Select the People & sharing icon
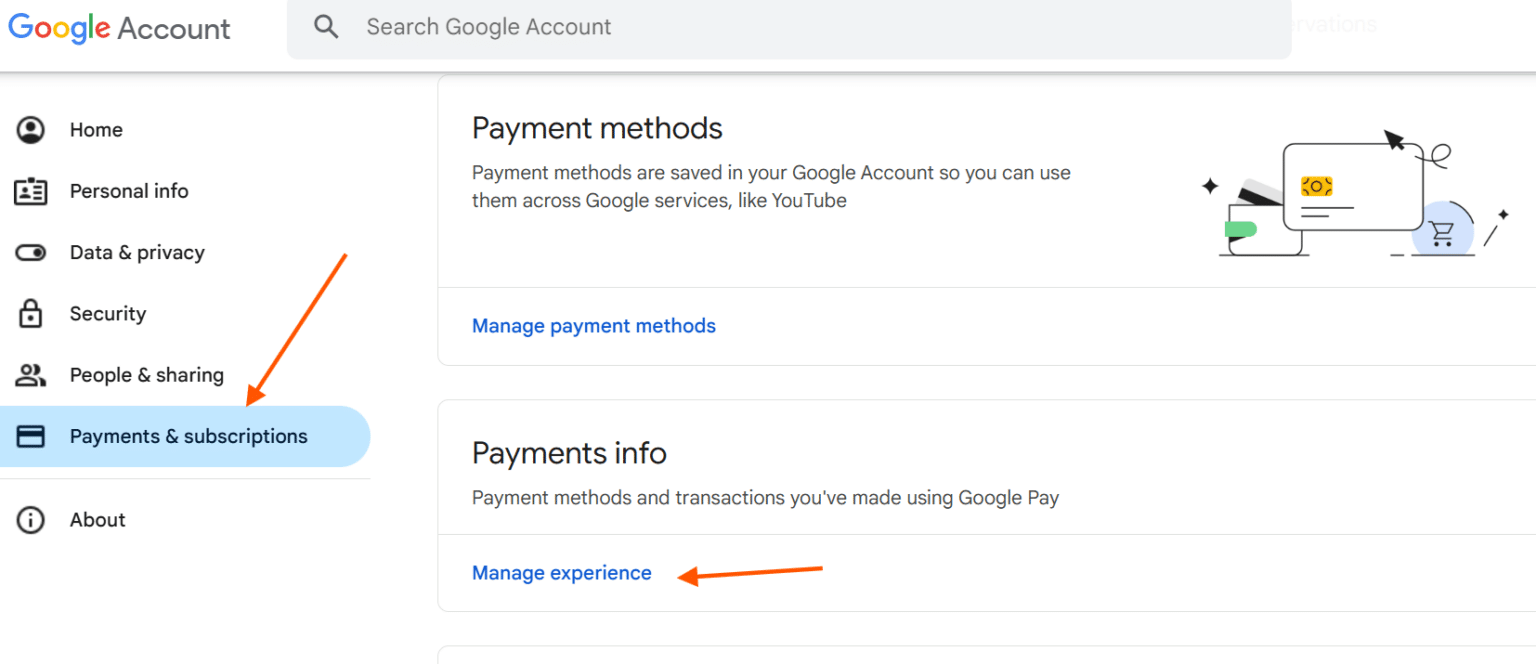1536x664 pixels. pos(31,374)
